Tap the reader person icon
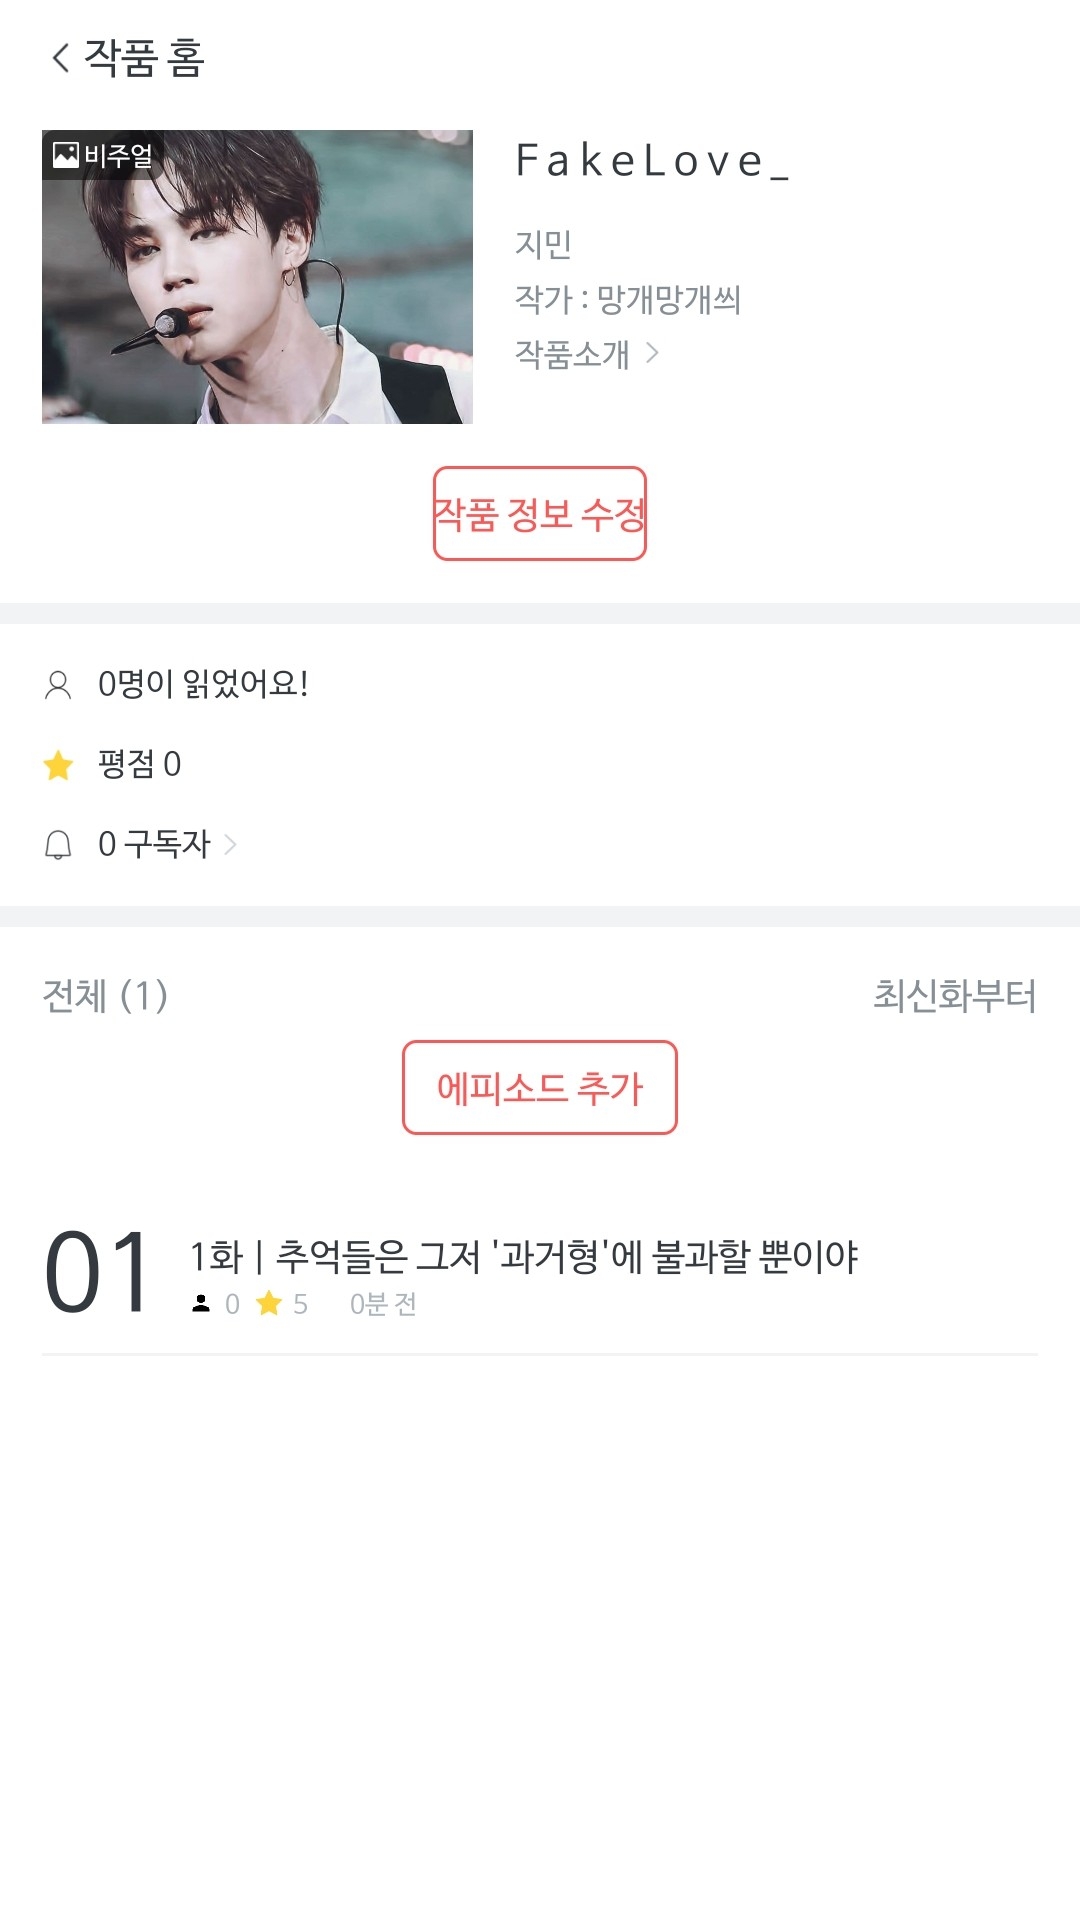1080x1920 pixels. pos(58,685)
